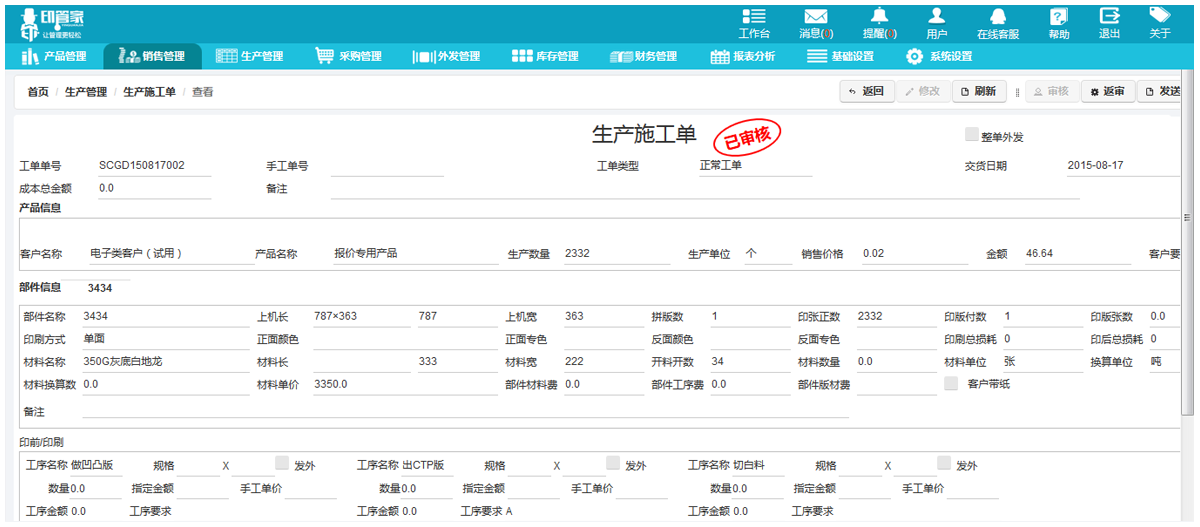Image resolution: width=1200 pixels, height=527 pixels.
Task: Click the 首页 breadcrumb link
Action: pyautogui.click(x=38, y=92)
